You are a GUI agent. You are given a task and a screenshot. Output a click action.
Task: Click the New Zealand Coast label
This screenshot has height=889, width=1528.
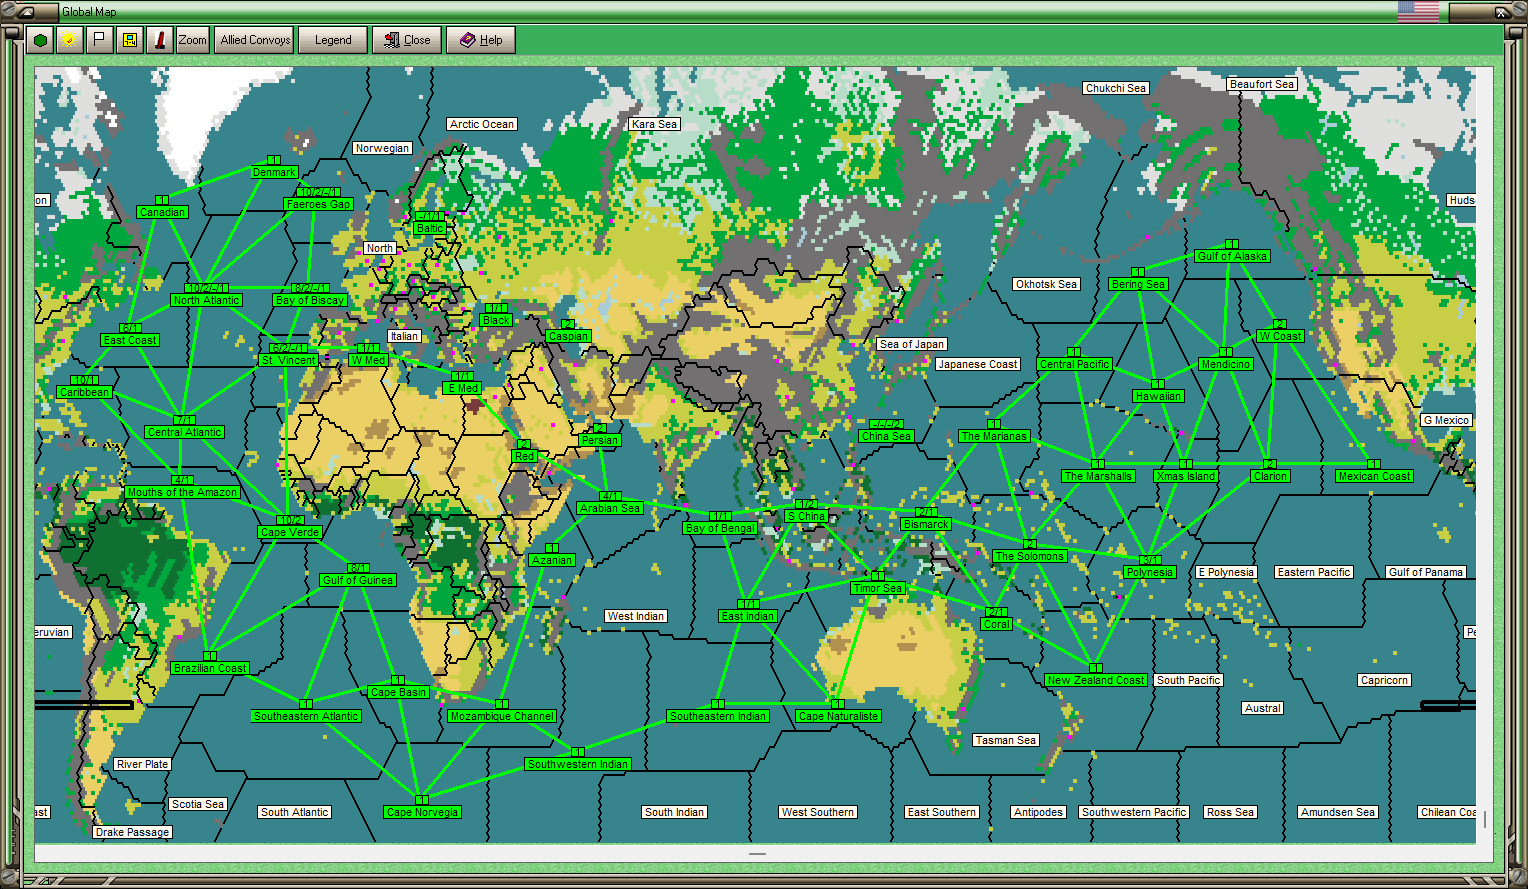click(1096, 680)
